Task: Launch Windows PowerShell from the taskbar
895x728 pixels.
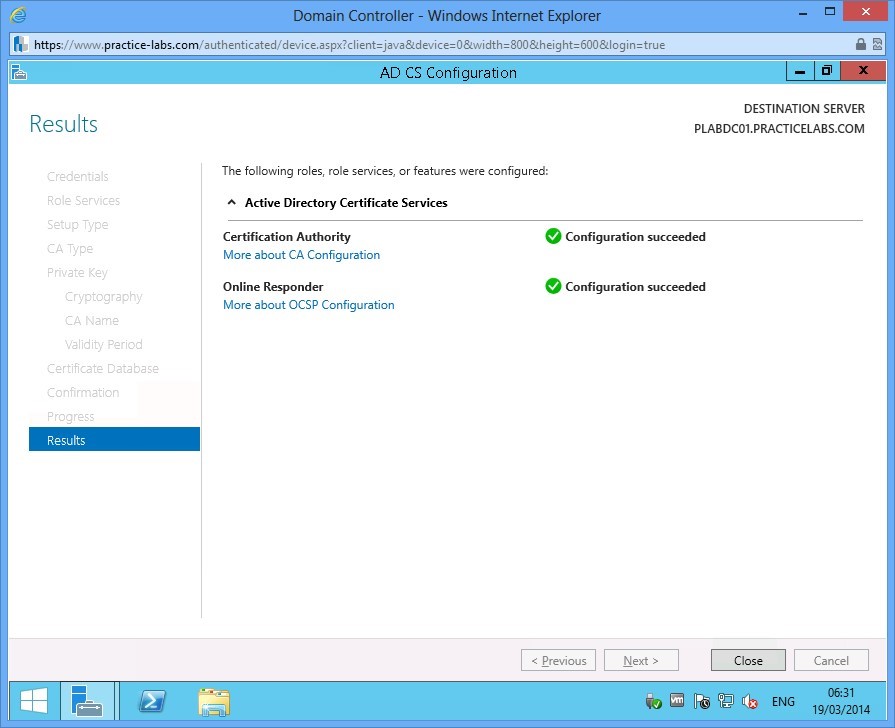Action: (151, 701)
